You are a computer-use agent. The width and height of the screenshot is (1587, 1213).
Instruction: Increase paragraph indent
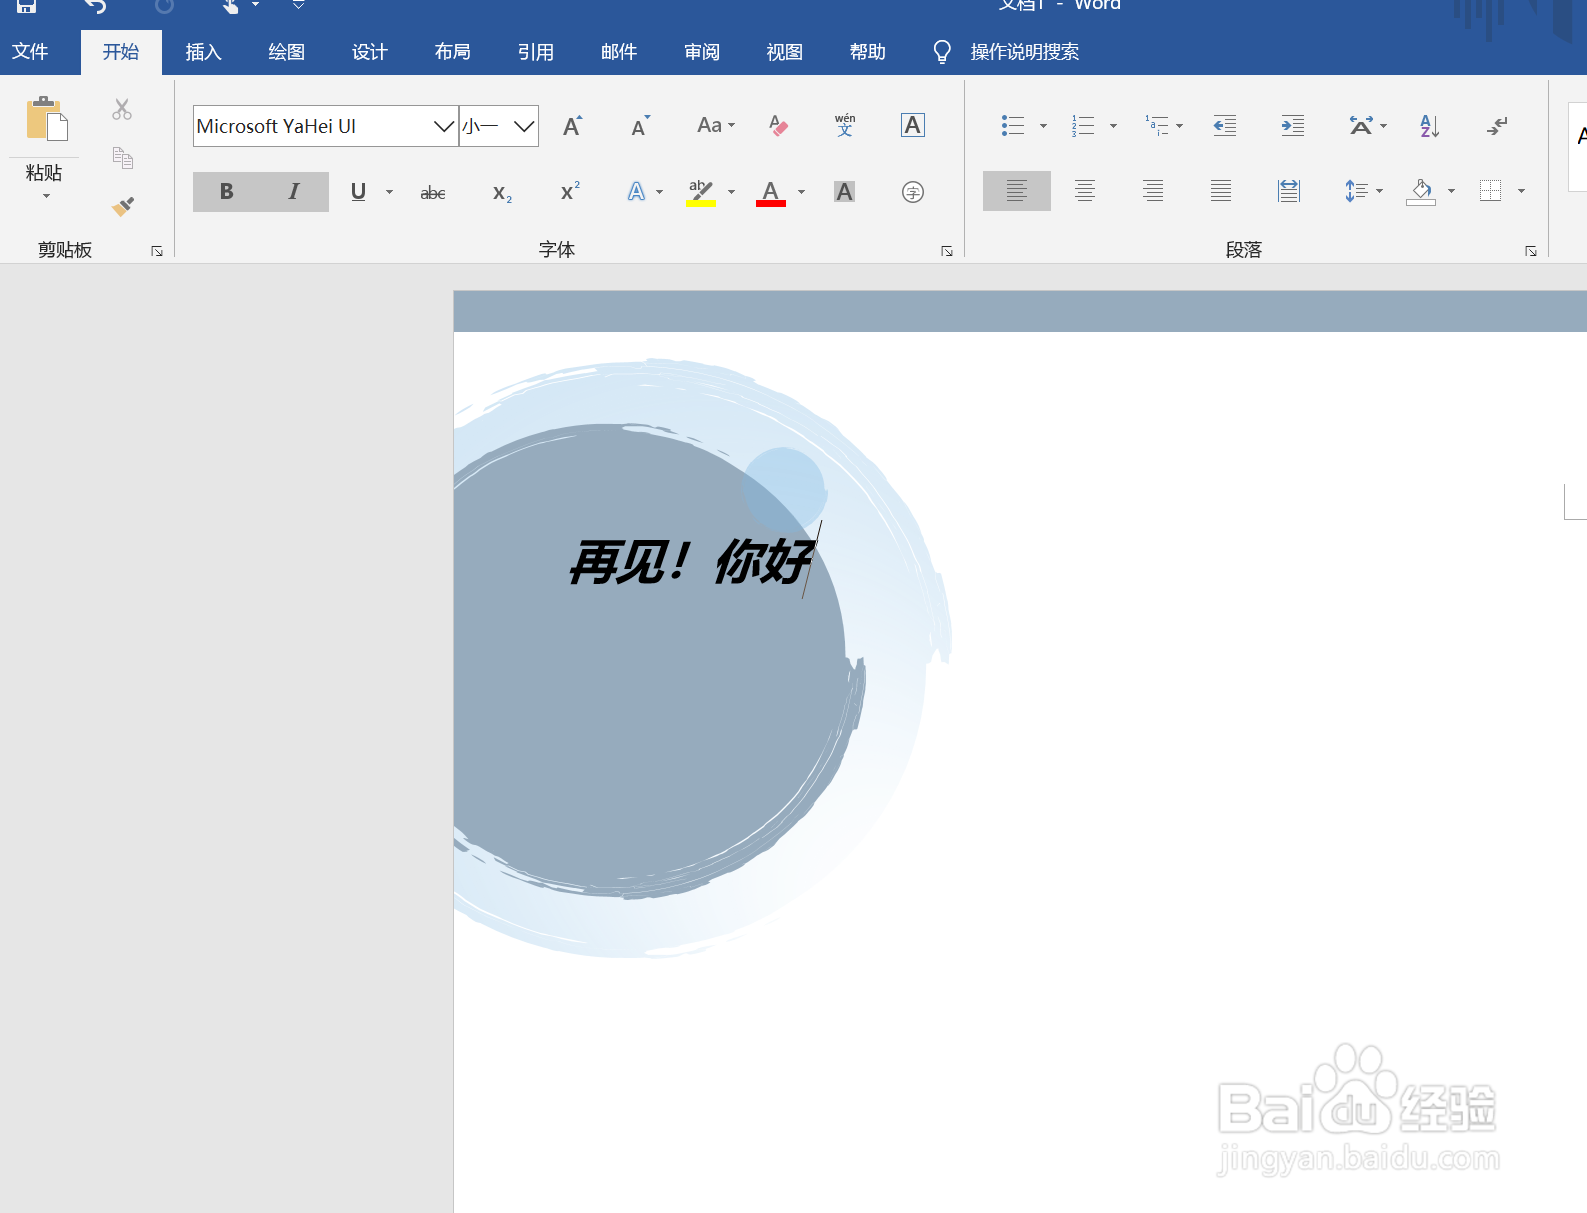click(1292, 126)
